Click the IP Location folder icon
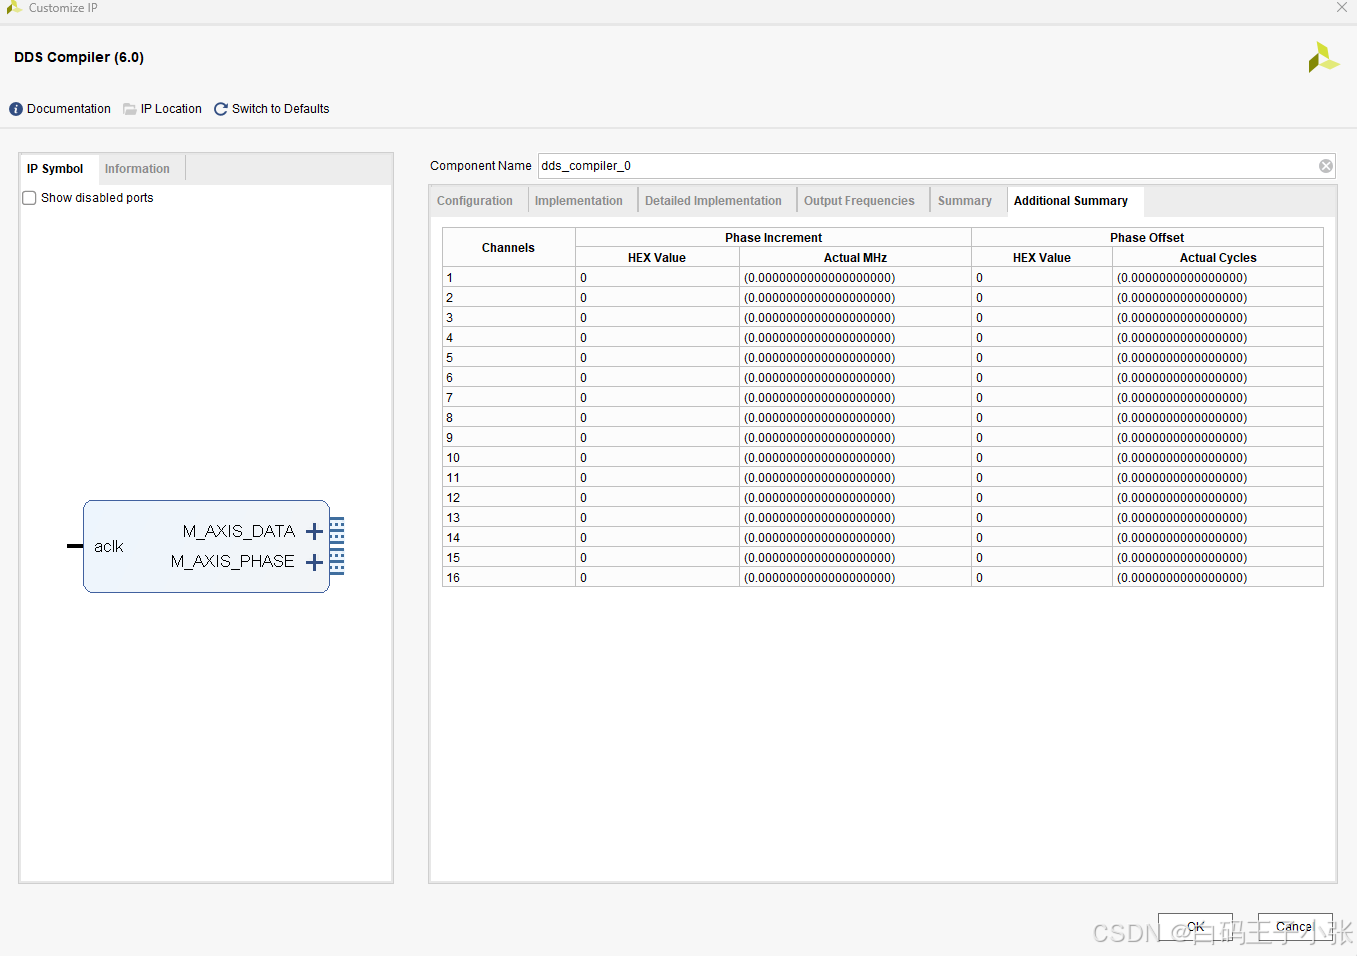Screen dimensions: 1357x956 [130, 109]
